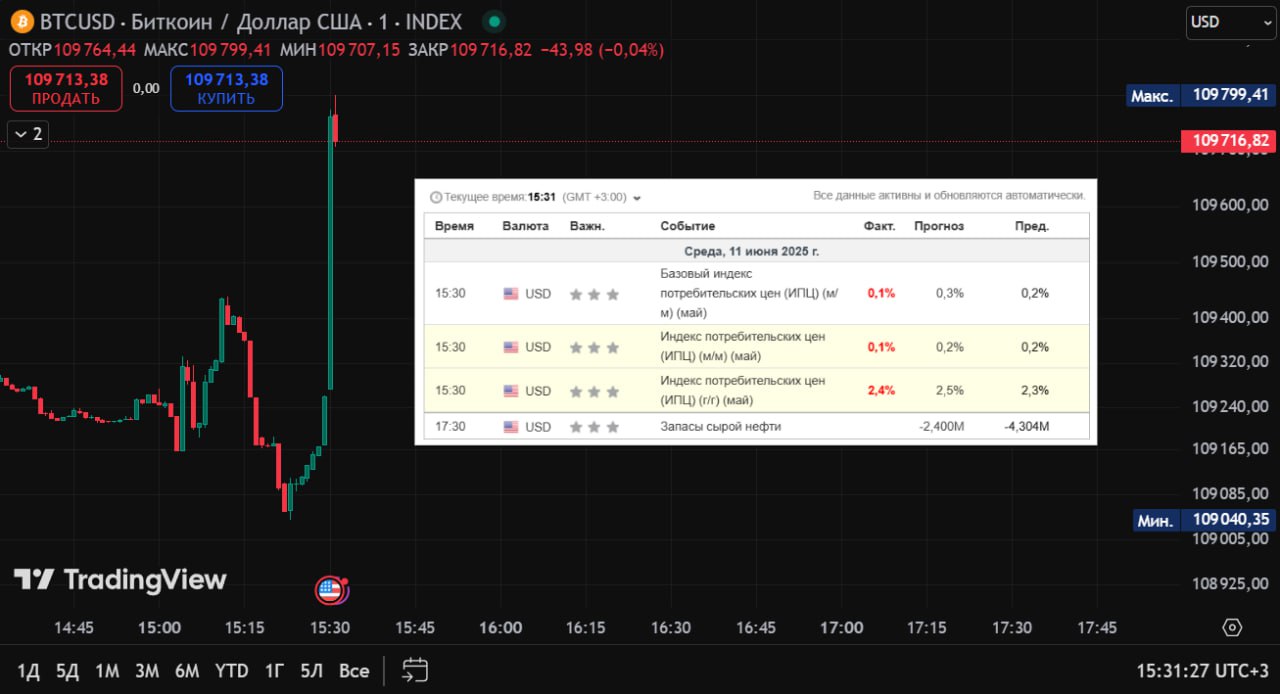Expand the indicators legend chevron
The image size is (1280, 694).
(28, 134)
